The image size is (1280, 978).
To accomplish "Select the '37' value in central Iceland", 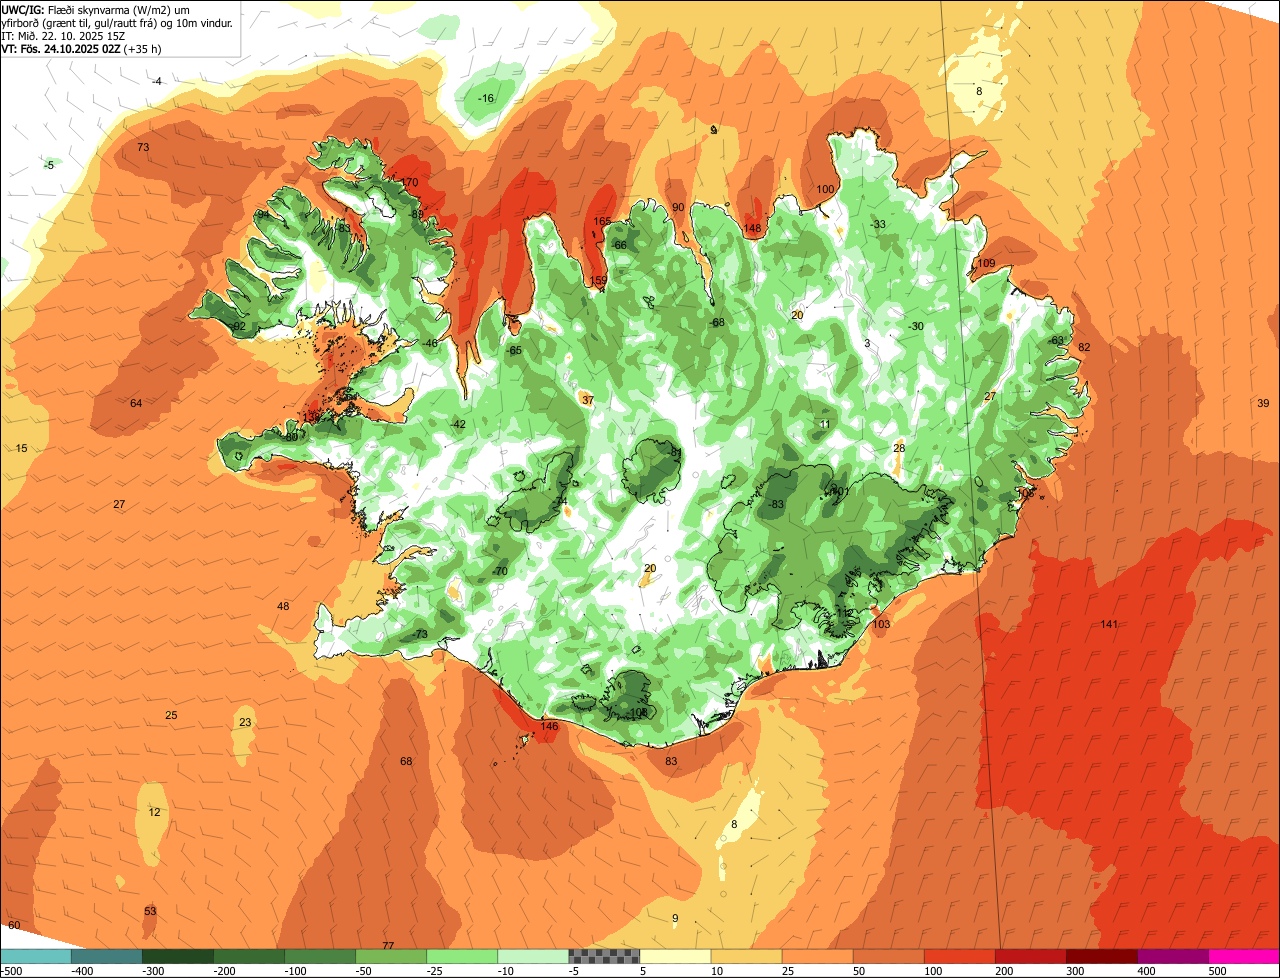I will (x=587, y=400).
